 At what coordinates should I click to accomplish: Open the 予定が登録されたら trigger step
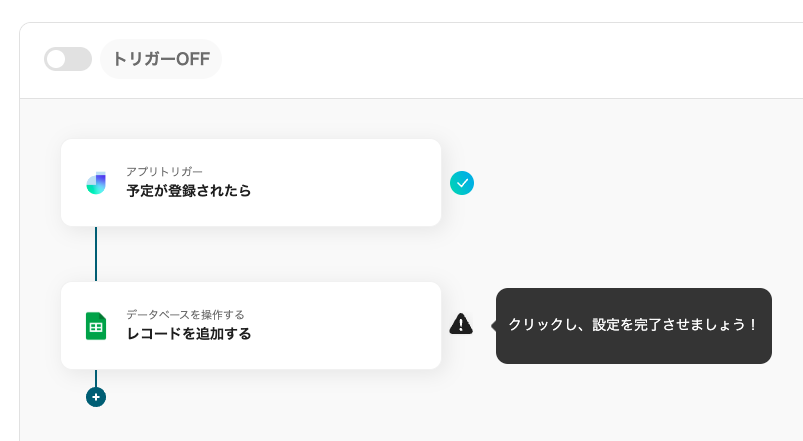[188, 191]
